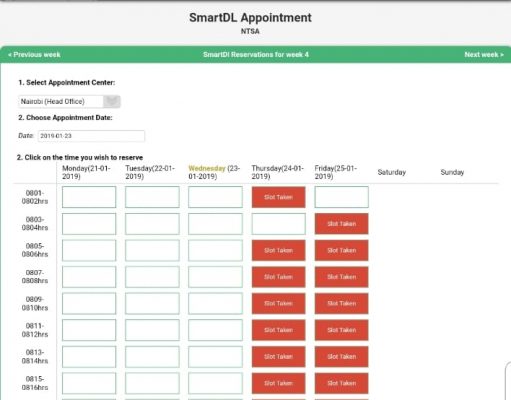The width and height of the screenshot is (511, 400).
Task: Go to Next week
Action: pos(484,55)
